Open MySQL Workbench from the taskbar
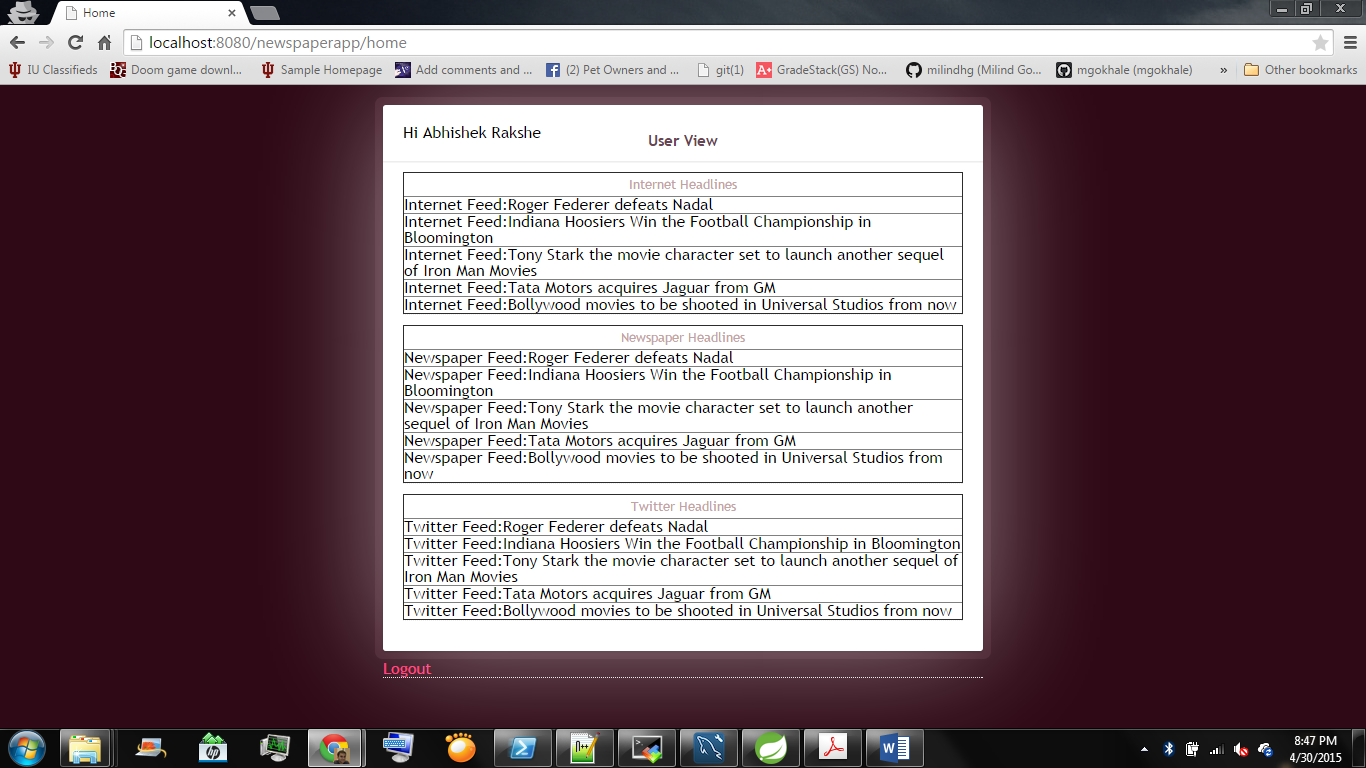 709,748
